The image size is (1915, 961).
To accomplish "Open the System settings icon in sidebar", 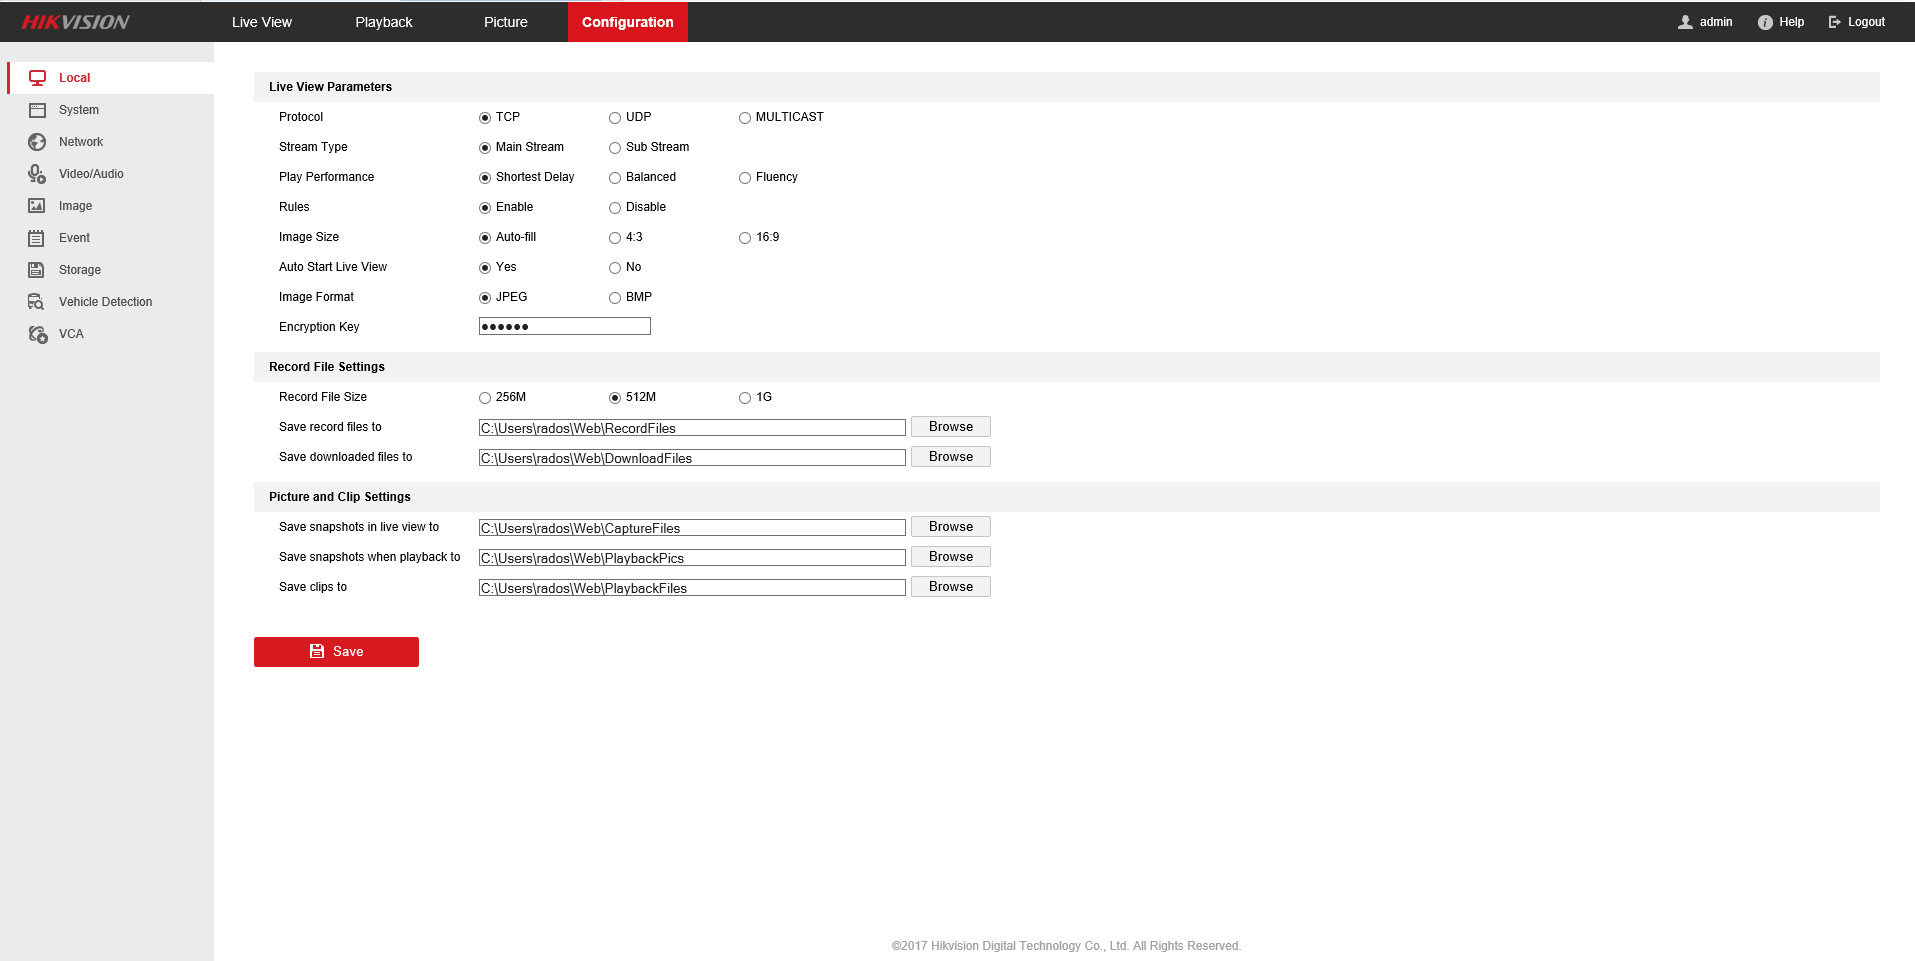I will tap(37, 110).
